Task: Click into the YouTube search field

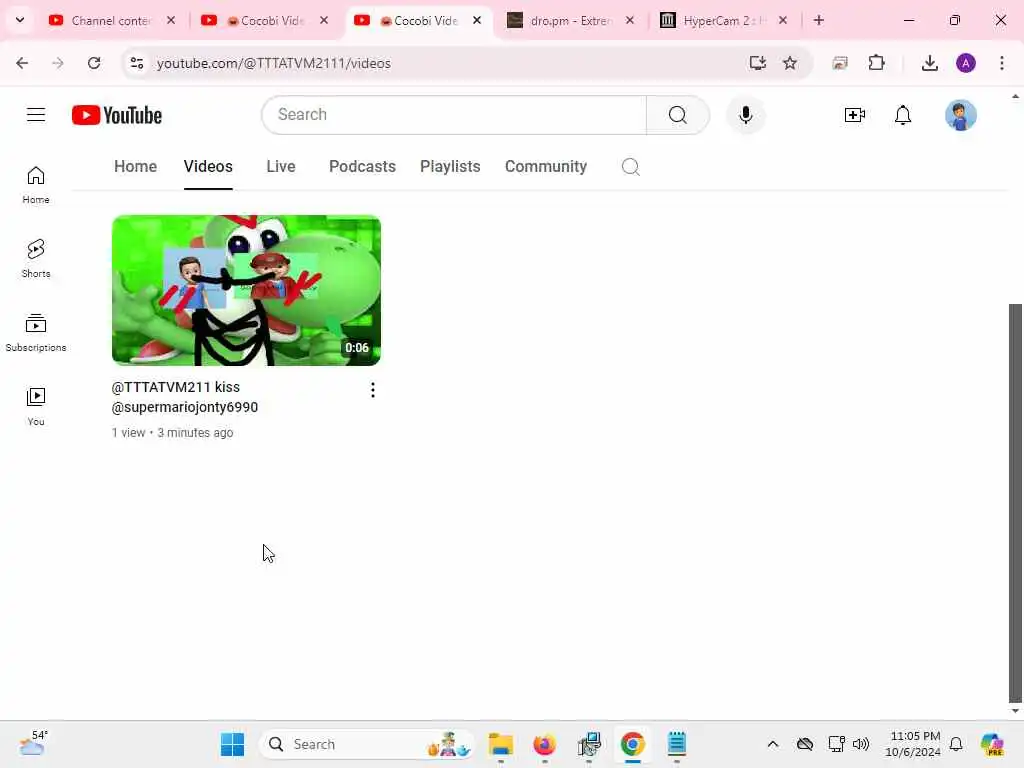Action: [x=454, y=115]
